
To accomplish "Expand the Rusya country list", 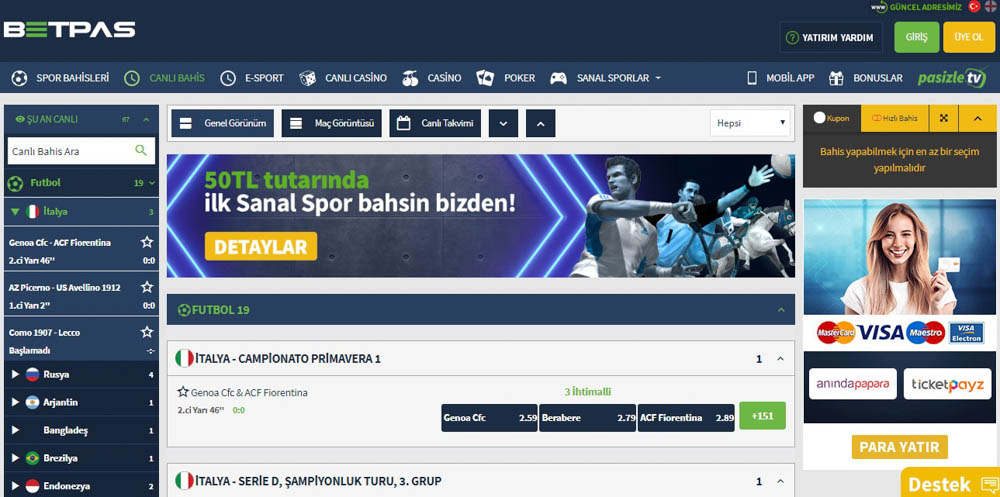I will click(x=15, y=374).
